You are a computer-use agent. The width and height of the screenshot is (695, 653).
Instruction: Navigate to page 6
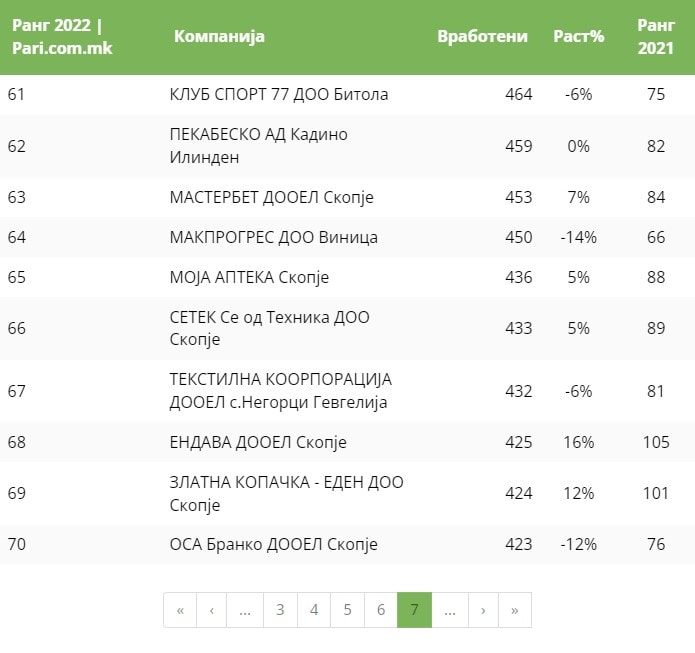pos(381,610)
